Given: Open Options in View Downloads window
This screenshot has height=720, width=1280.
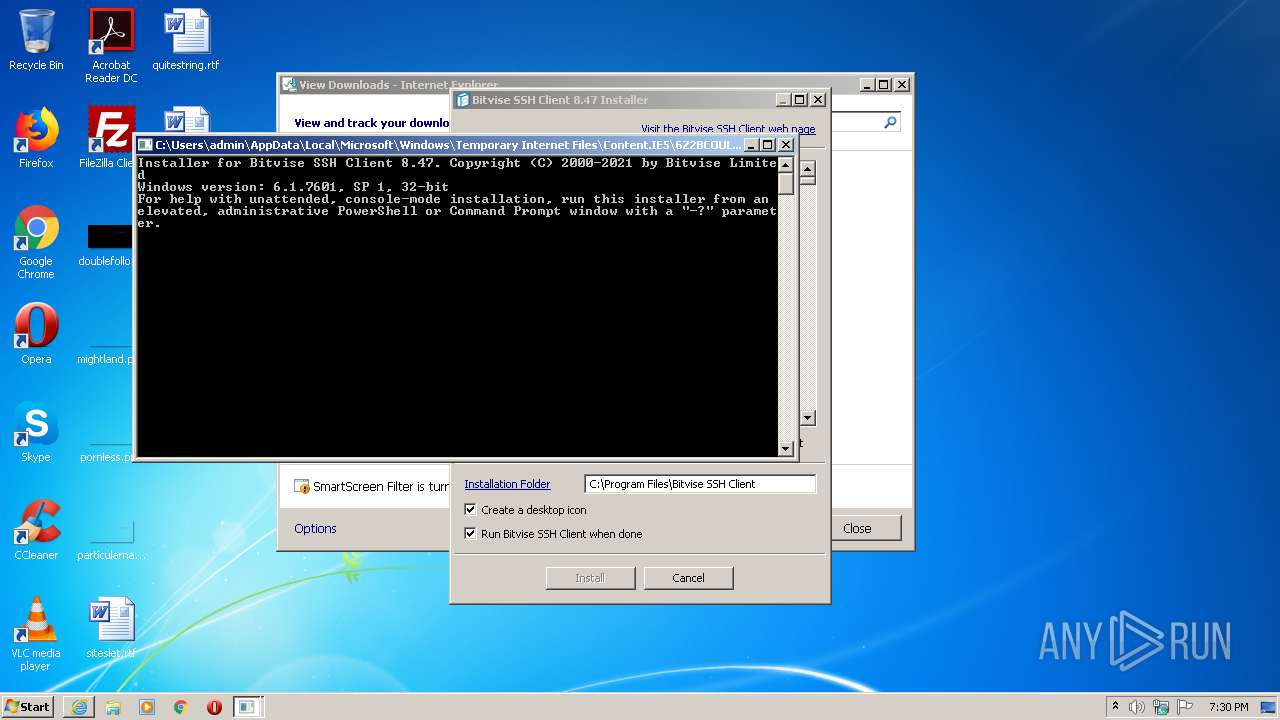Looking at the screenshot, I should 315,528.
